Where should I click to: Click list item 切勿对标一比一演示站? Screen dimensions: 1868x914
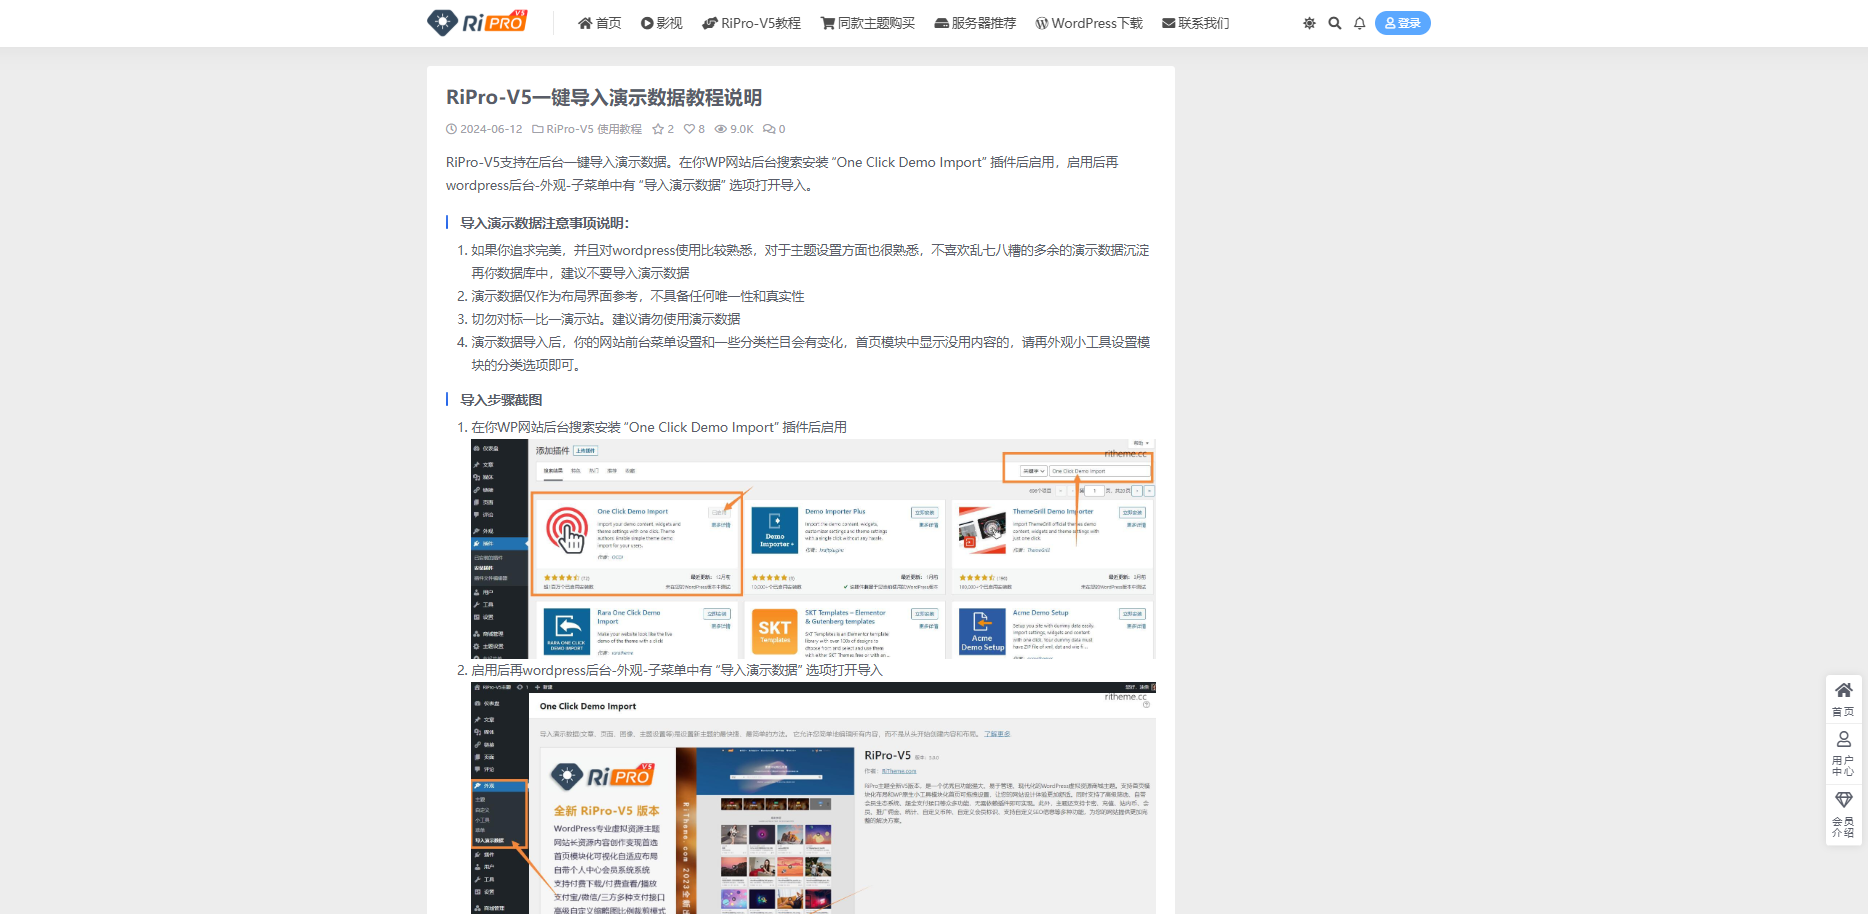point(606,319)
